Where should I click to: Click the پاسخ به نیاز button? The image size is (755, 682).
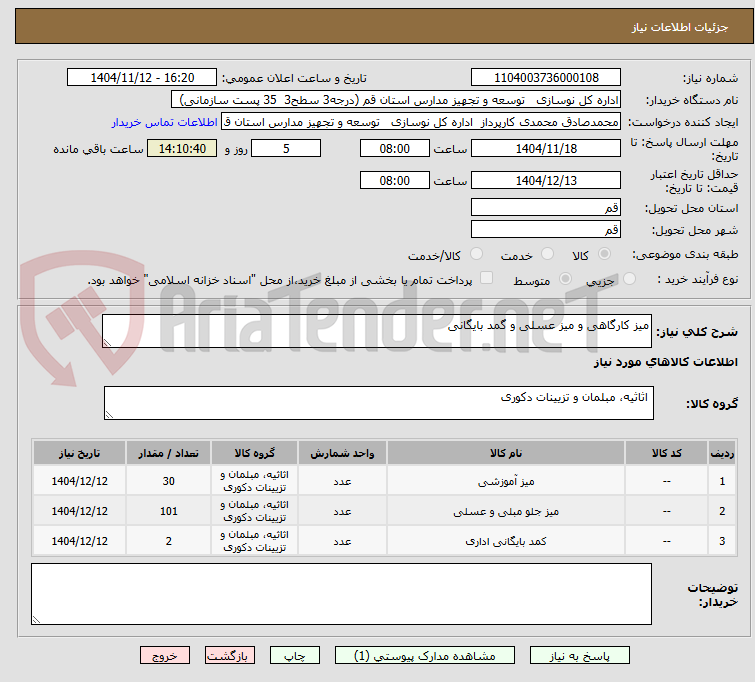pyautogui.click(x=580, y=656)
